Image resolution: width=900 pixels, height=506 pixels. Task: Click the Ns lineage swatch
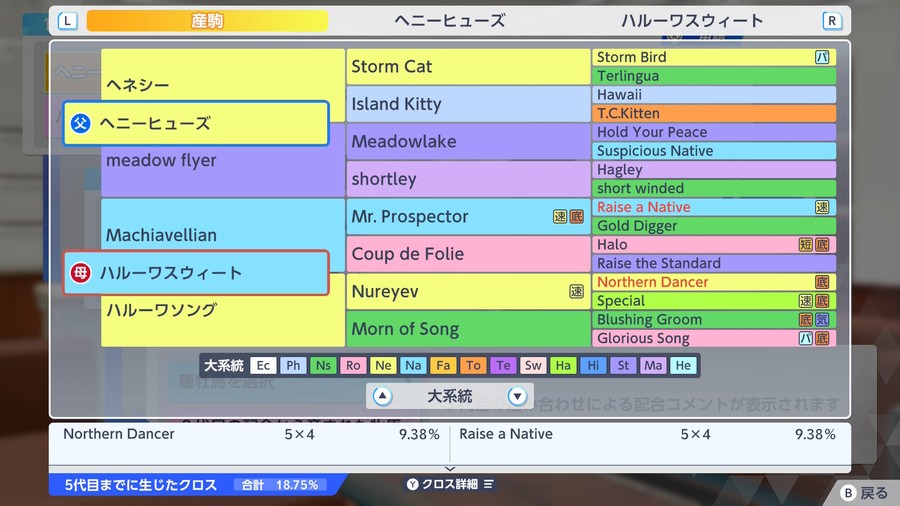click(x=323, y=365)
